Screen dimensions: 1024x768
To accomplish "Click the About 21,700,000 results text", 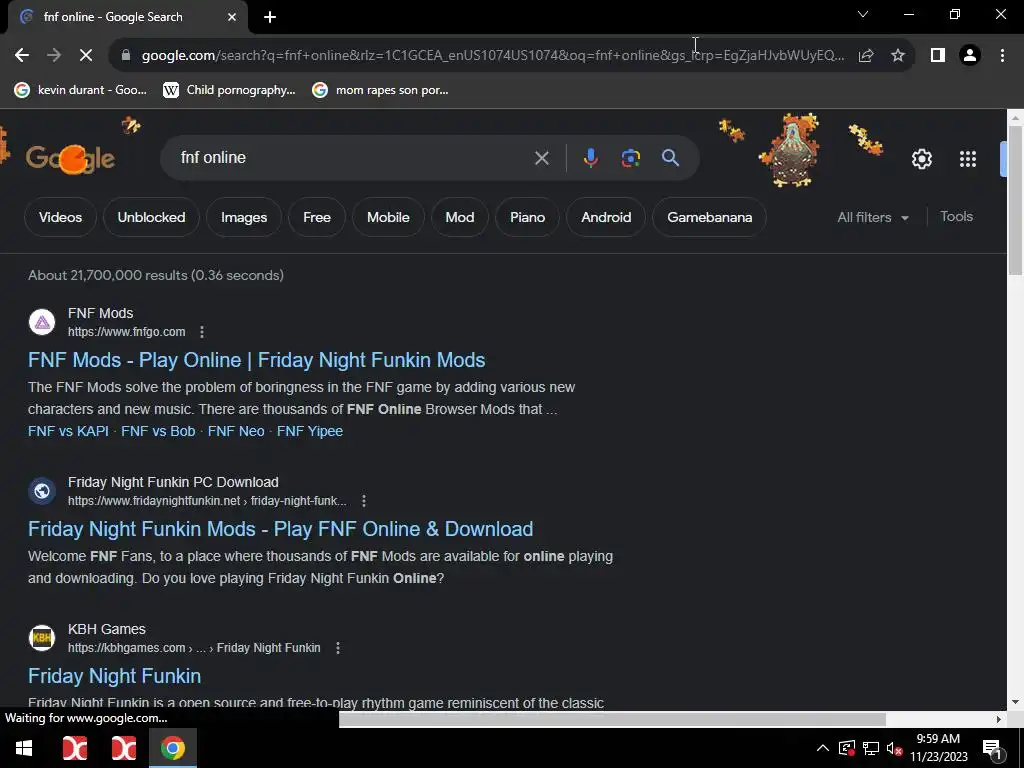I will tap(155, 276).
